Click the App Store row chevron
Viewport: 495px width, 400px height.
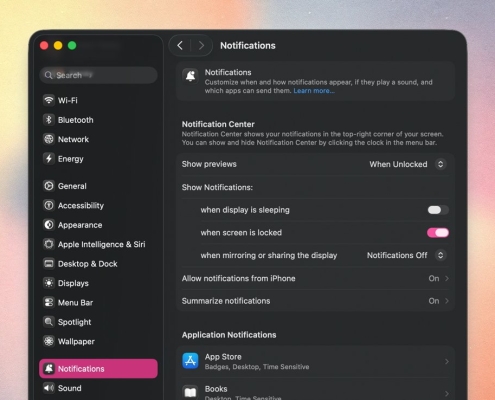[x=447, y=362]
